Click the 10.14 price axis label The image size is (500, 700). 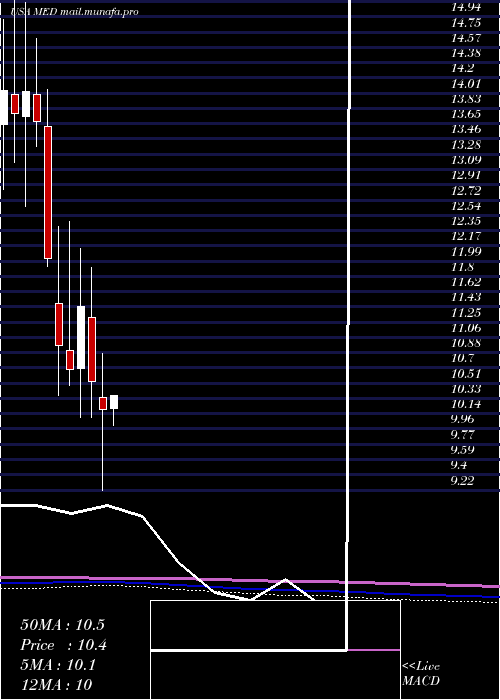(x=466, y=404)
